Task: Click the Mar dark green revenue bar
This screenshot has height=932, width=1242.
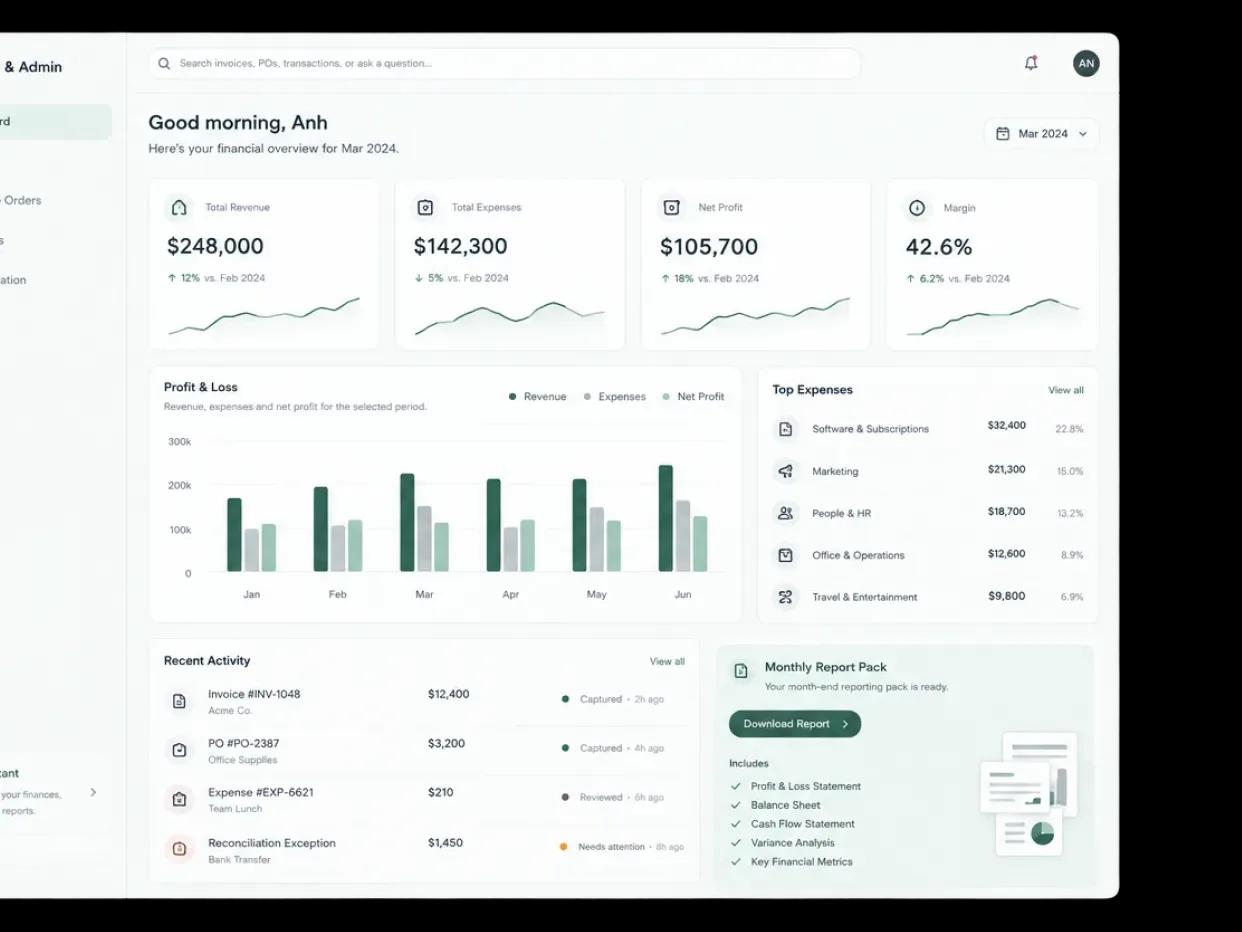Action: (407, 522)
